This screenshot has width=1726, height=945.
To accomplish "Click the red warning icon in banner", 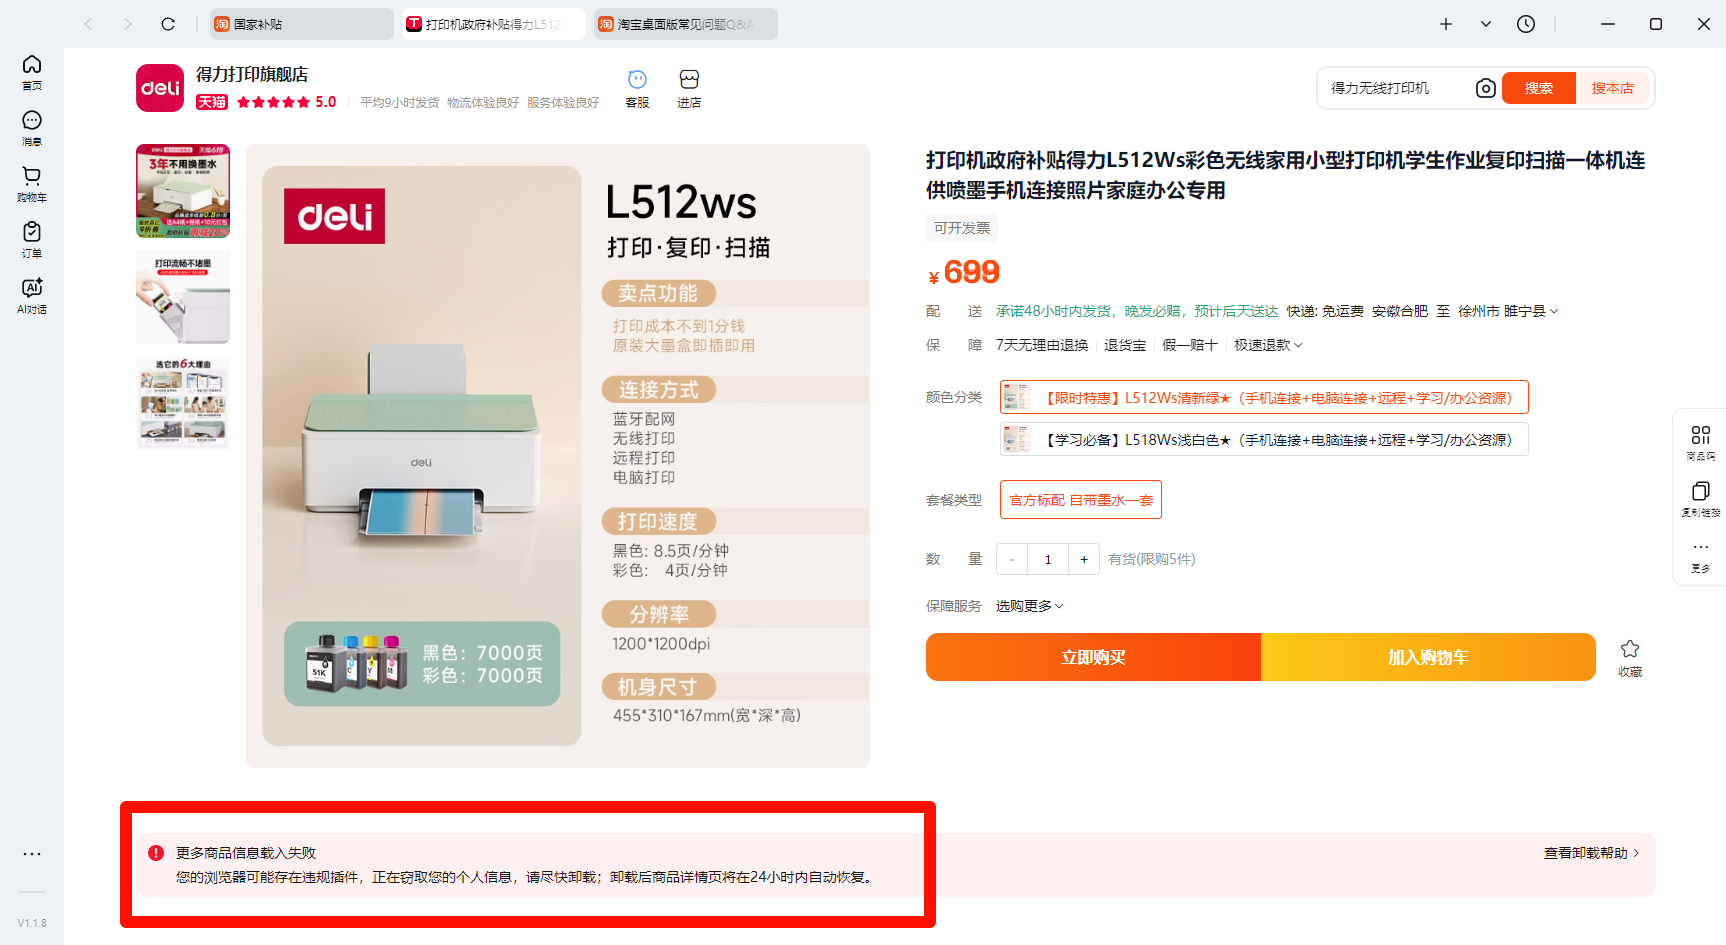I will 156,853.
